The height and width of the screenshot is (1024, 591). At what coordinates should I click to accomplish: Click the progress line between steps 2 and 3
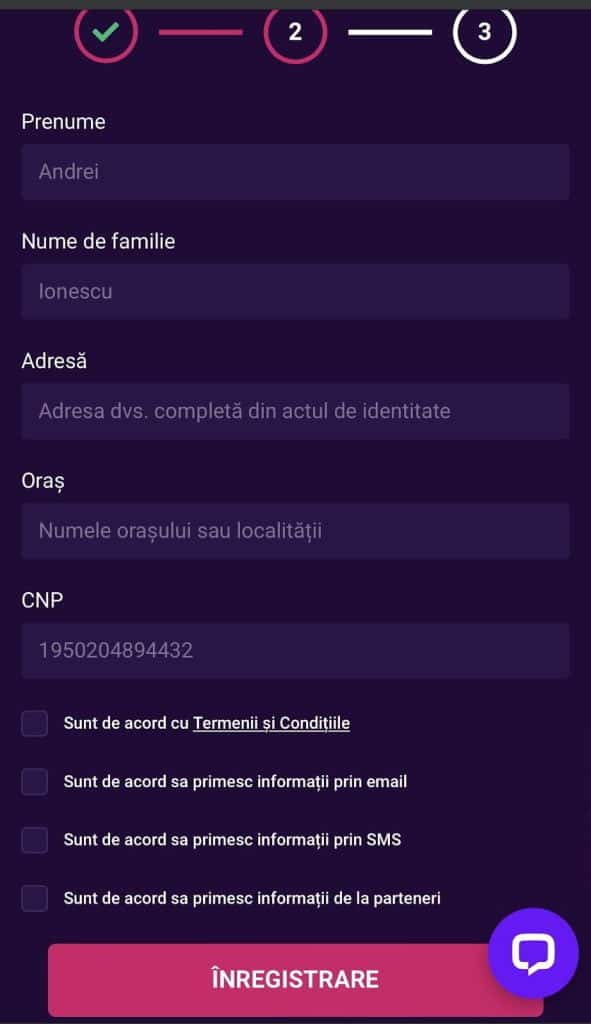(x=390, y=32)
